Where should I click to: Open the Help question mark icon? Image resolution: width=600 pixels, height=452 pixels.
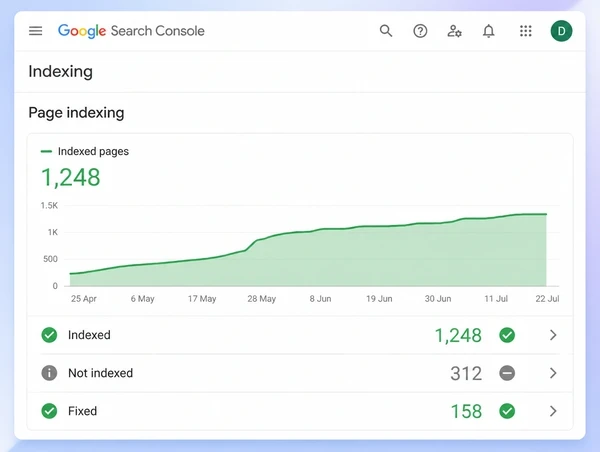pyautogui.click(x=420, y=31)
